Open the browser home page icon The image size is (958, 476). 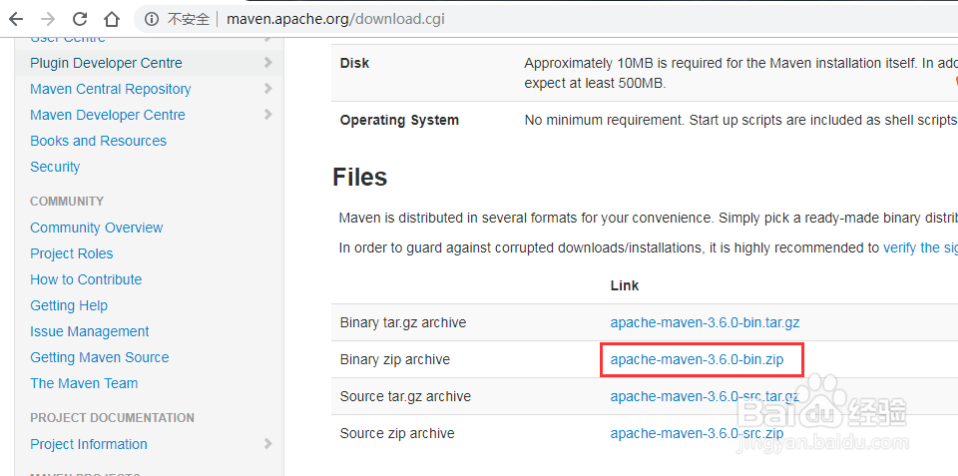[x=111, y=20]
